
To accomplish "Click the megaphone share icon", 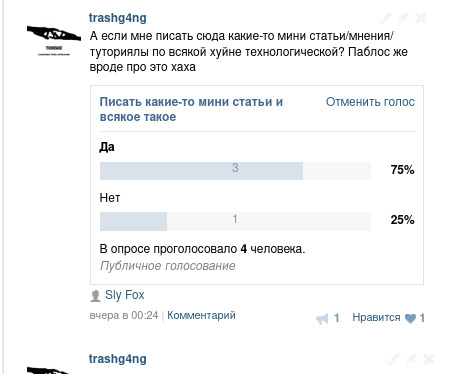I will point(322,319).
